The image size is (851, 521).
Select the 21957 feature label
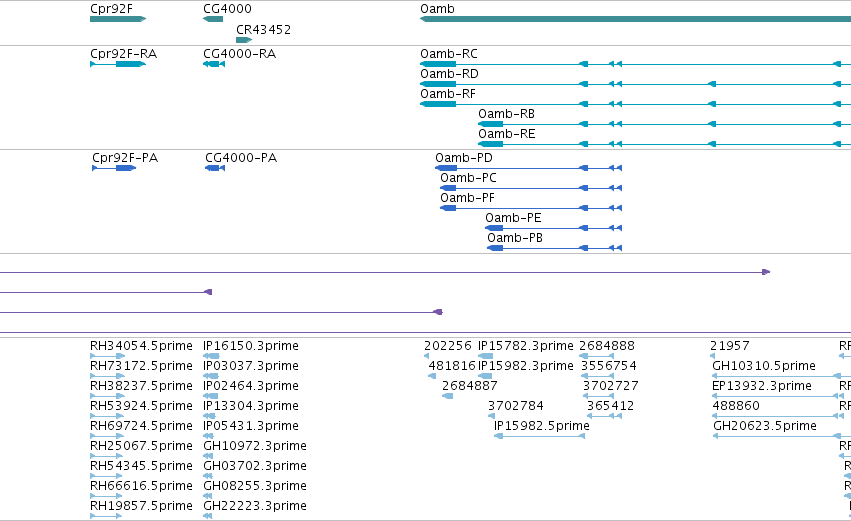pyautogui.click(x=729, y=346)
